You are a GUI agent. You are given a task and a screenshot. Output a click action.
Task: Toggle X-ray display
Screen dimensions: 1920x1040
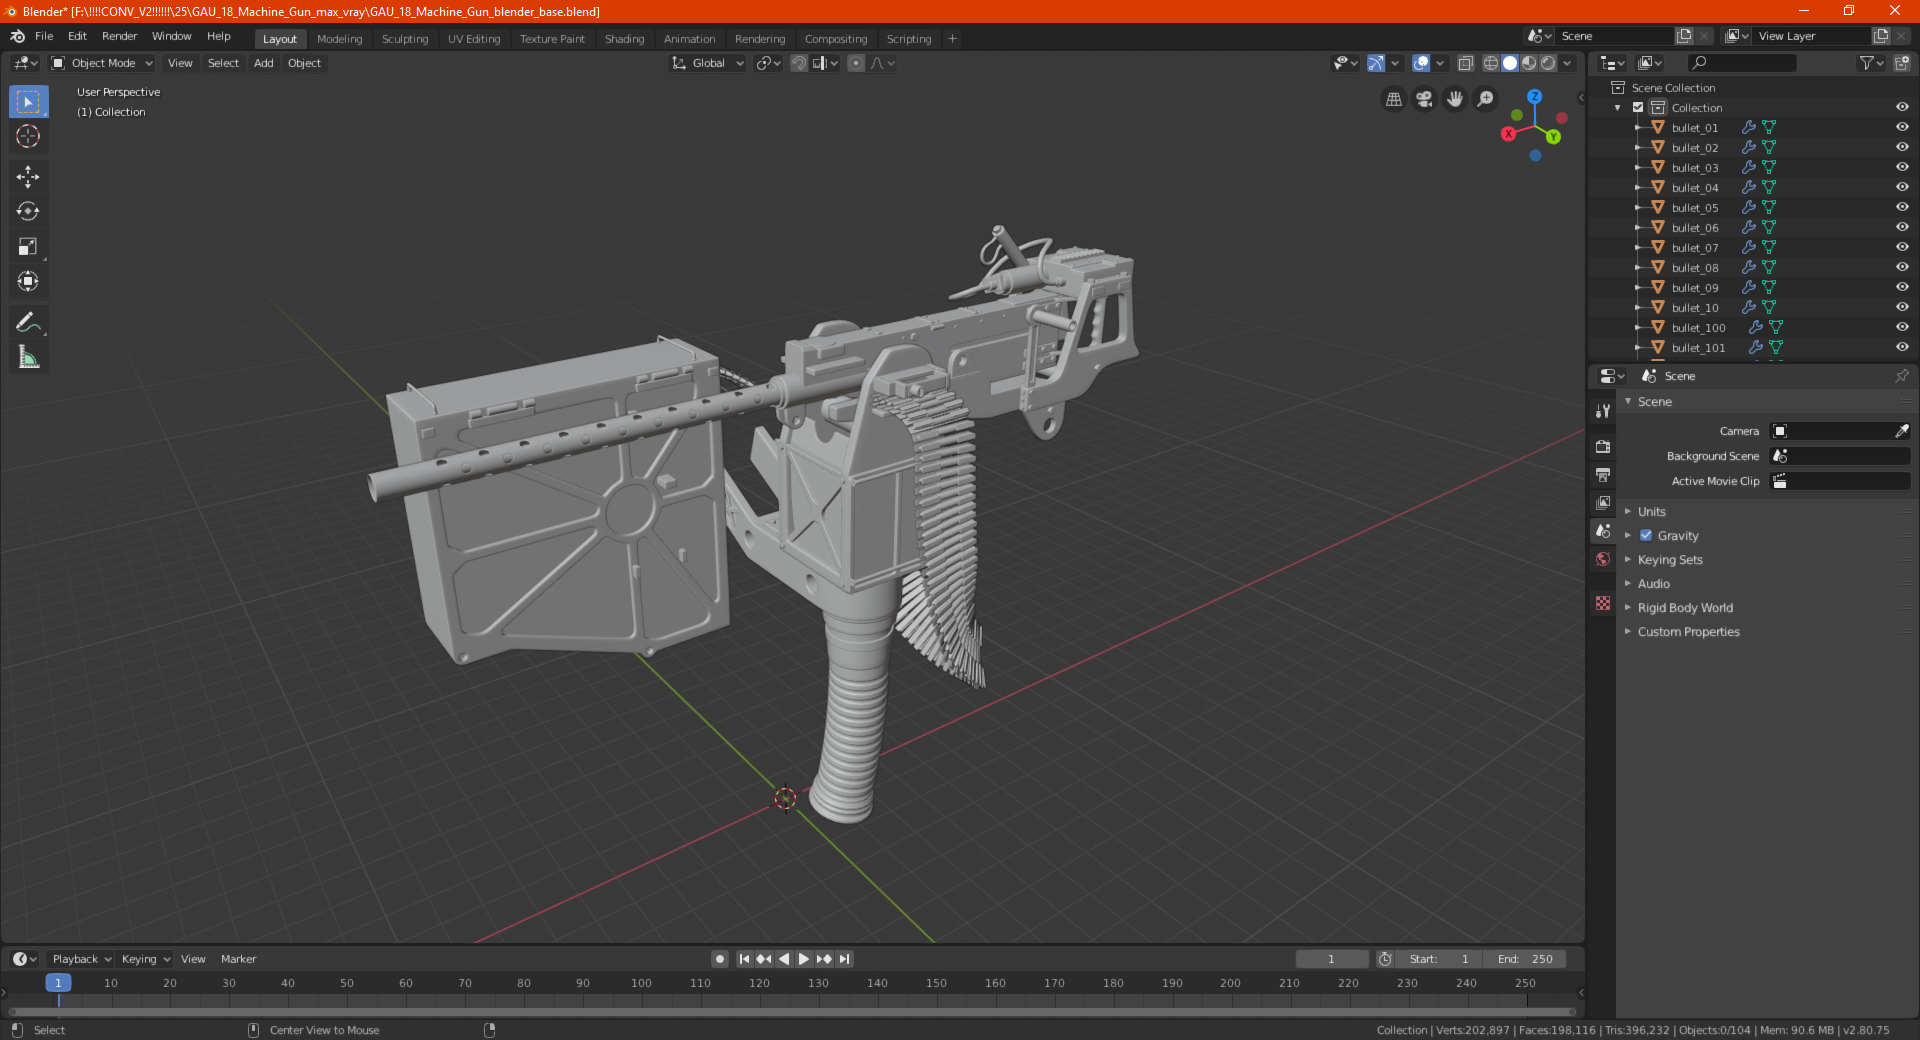click(x=1465, y=63)
